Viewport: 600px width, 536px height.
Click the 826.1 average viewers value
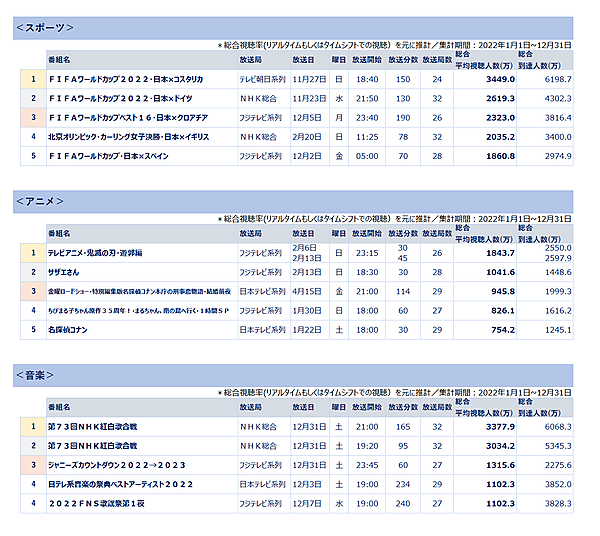503,311
